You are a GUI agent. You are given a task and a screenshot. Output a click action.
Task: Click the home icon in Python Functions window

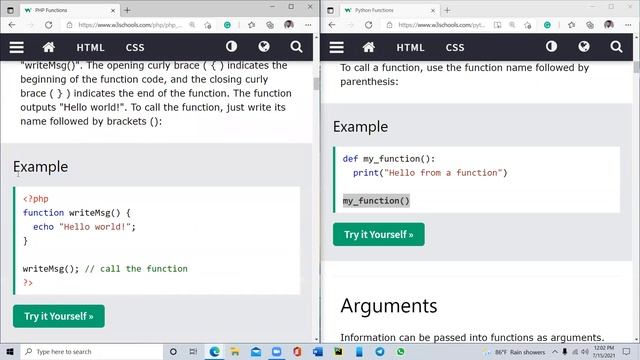(x=369, y=47)
